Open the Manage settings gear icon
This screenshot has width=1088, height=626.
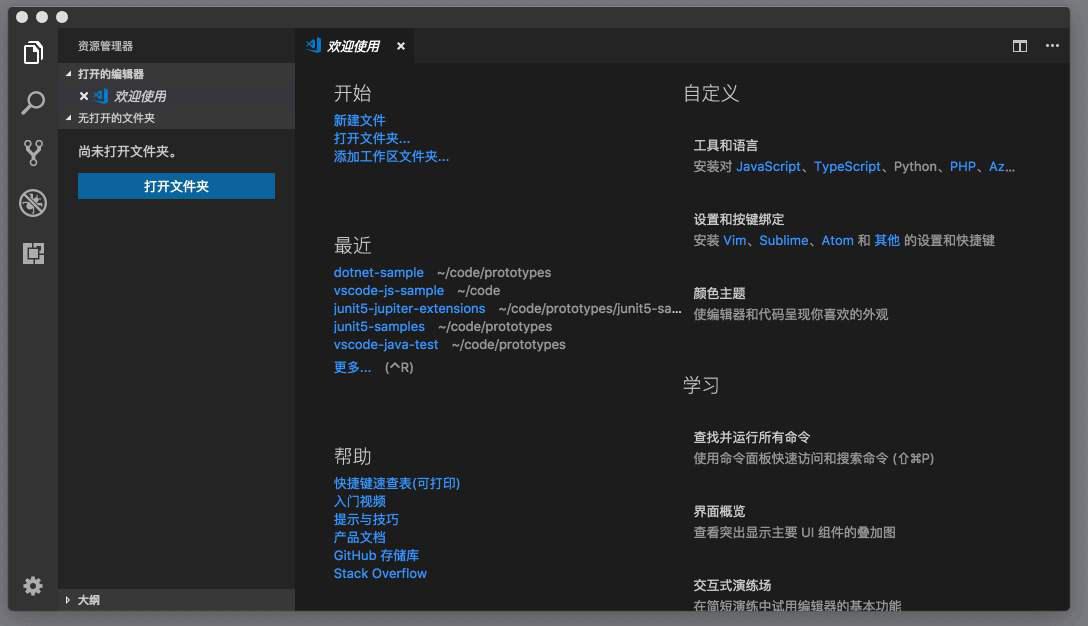(33, 586)
